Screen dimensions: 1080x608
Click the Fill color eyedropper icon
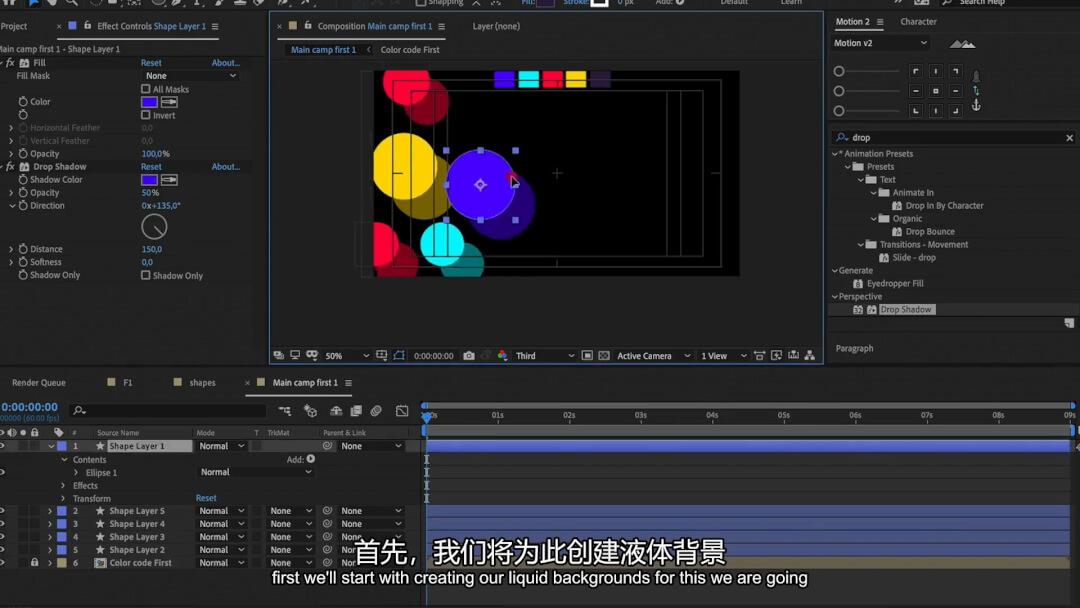click(169, 102)
